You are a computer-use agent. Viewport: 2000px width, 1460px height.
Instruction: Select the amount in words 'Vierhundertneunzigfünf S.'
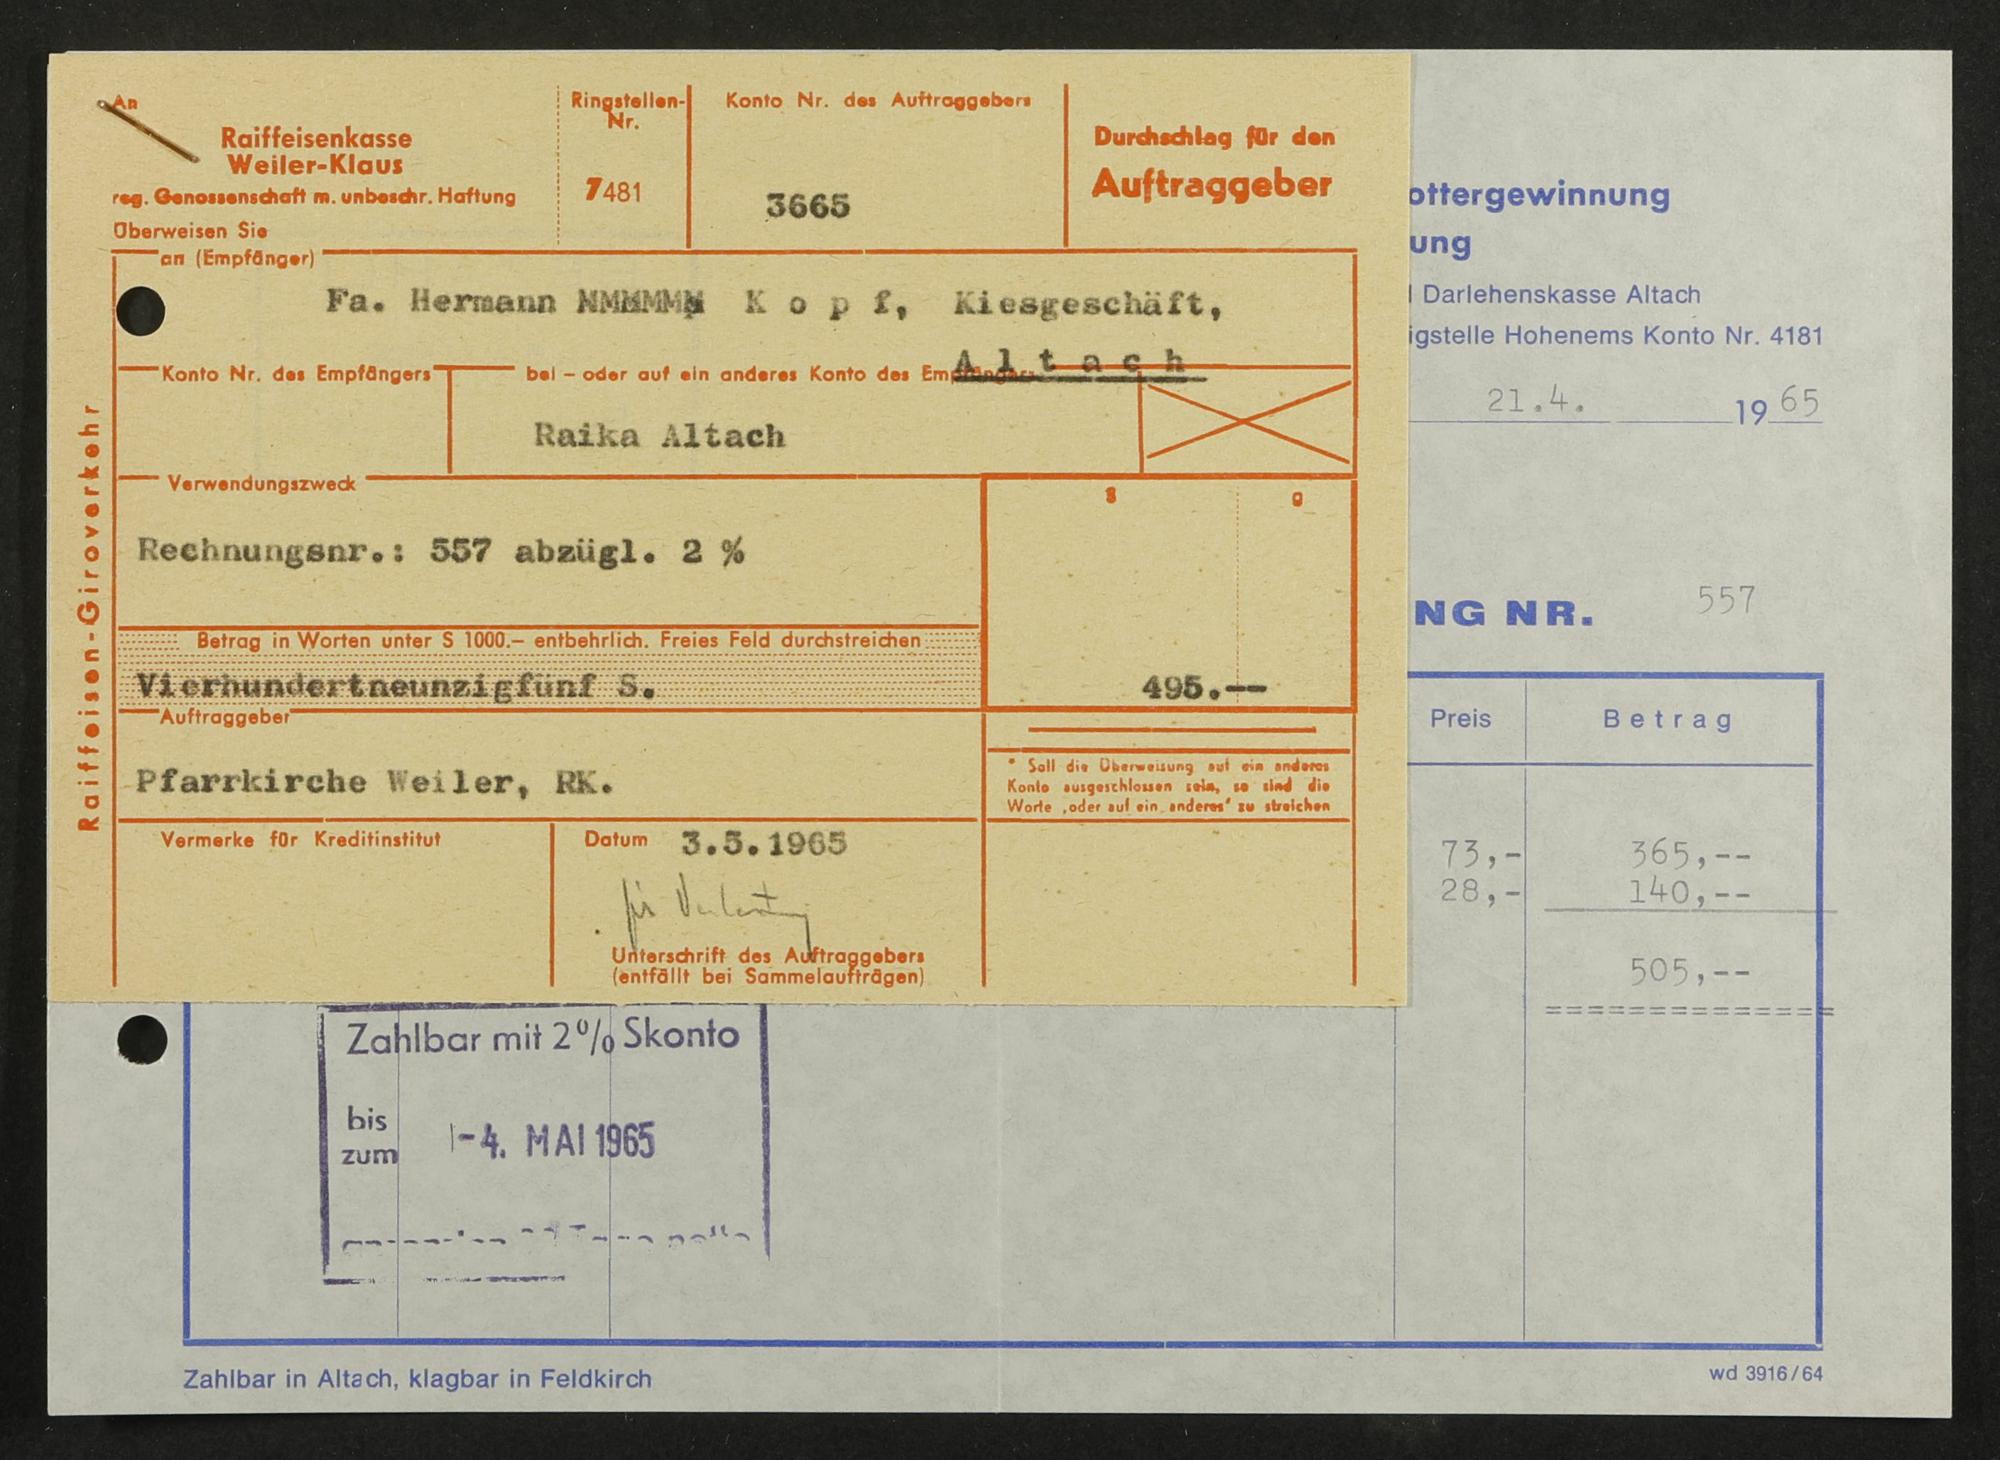pyautogui.click(x=397, y=687)
